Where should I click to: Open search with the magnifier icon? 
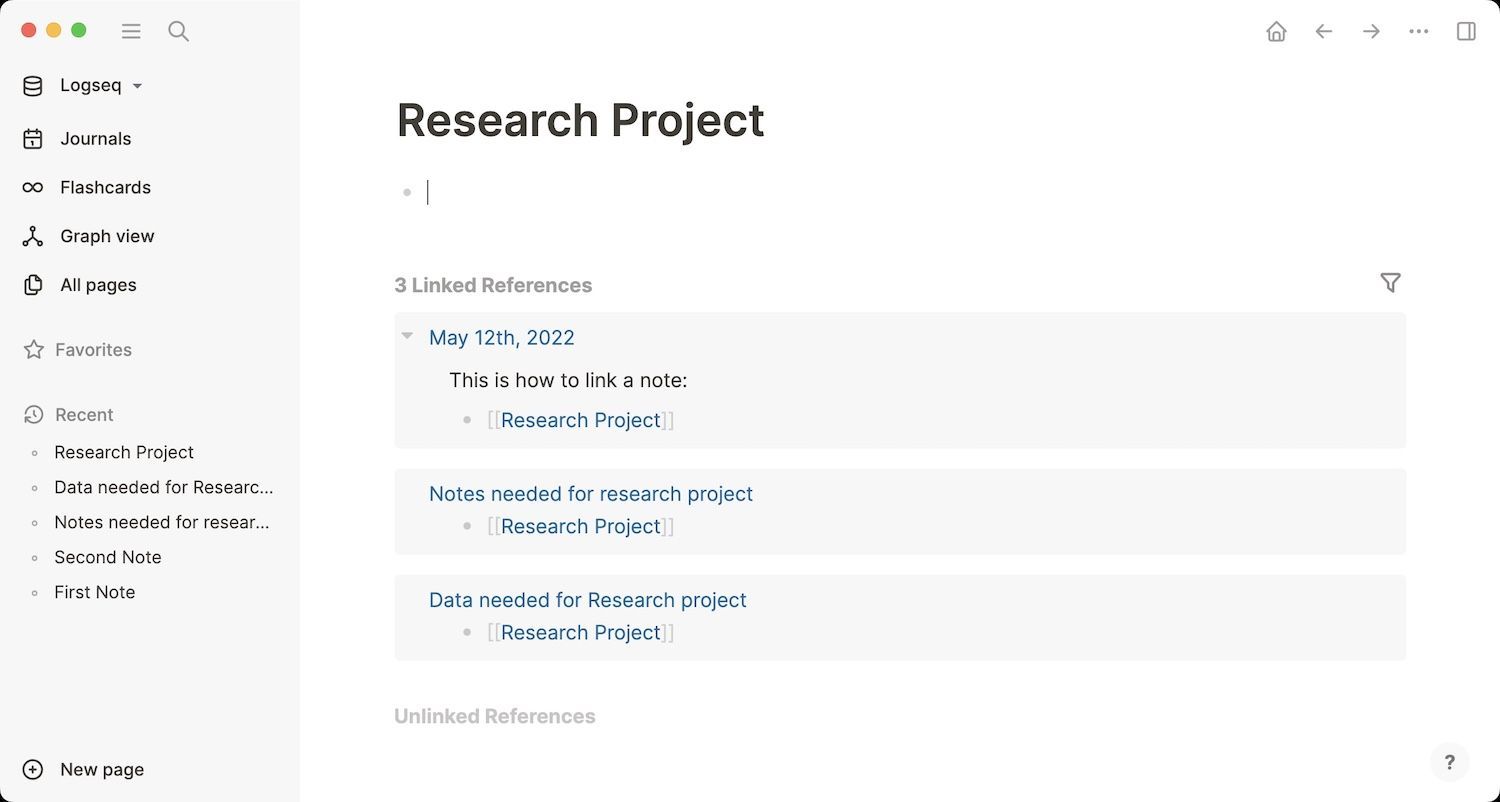click(179, 31)
